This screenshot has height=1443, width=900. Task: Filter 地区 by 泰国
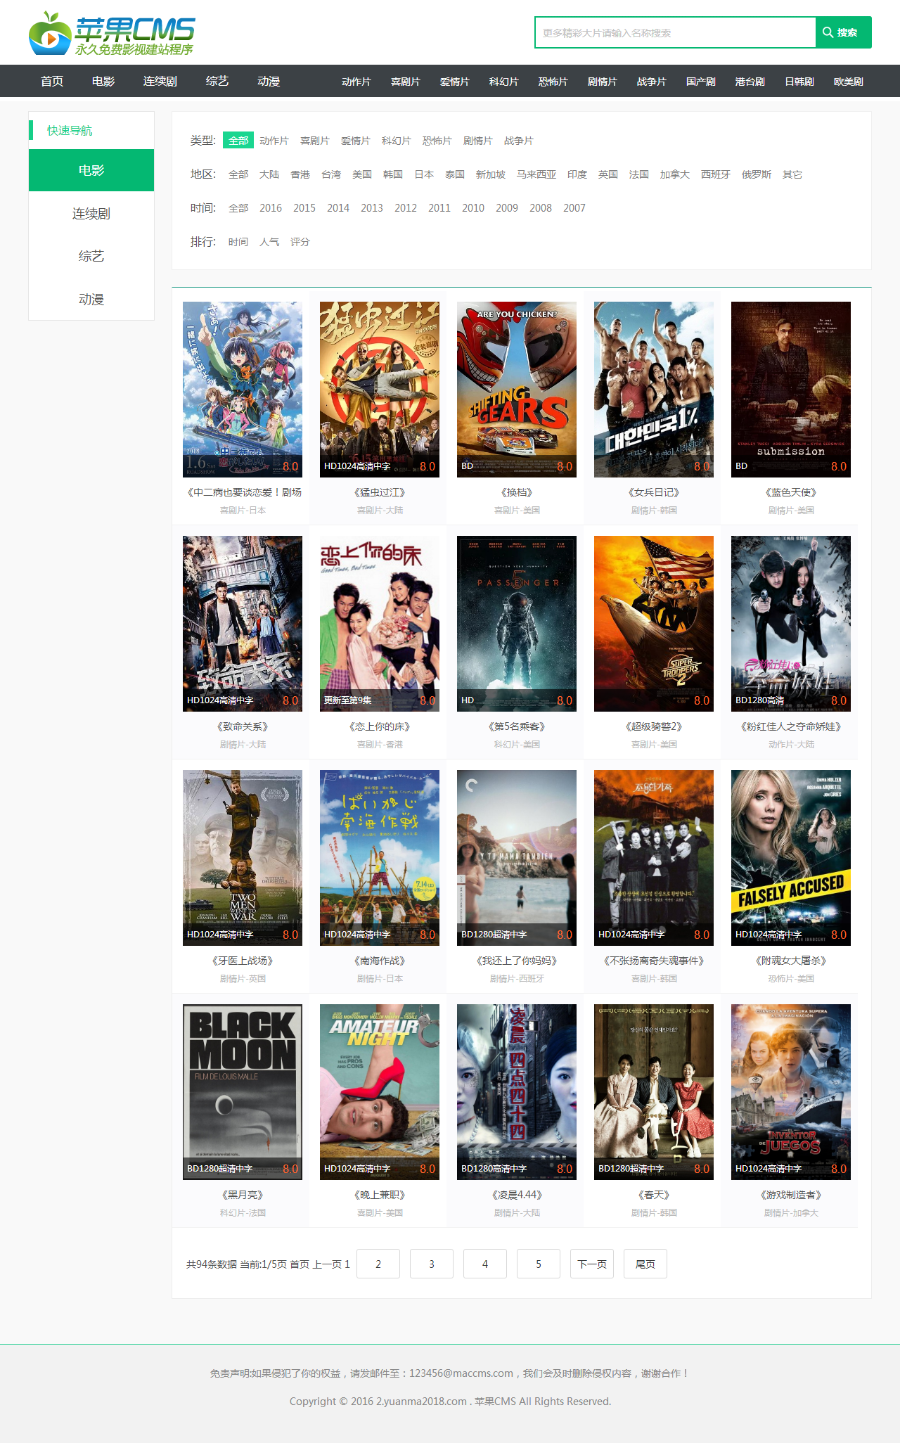[x=455, y=175]
